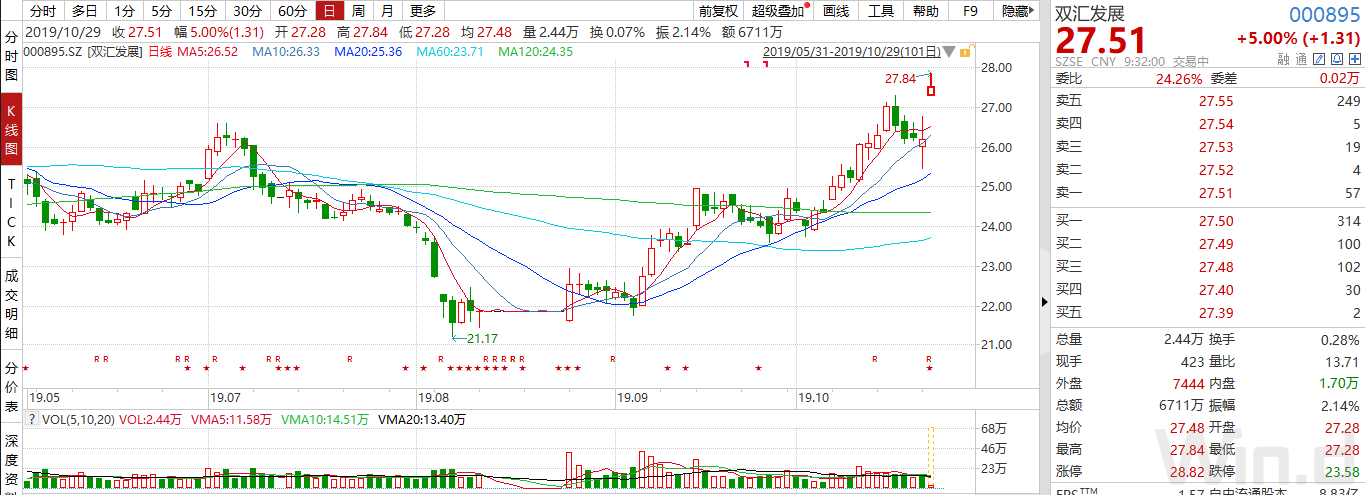This screenshot has height=495, width=1365.
Task: Click the 通 stock connect marker
Action: [x=1301, y=60]
